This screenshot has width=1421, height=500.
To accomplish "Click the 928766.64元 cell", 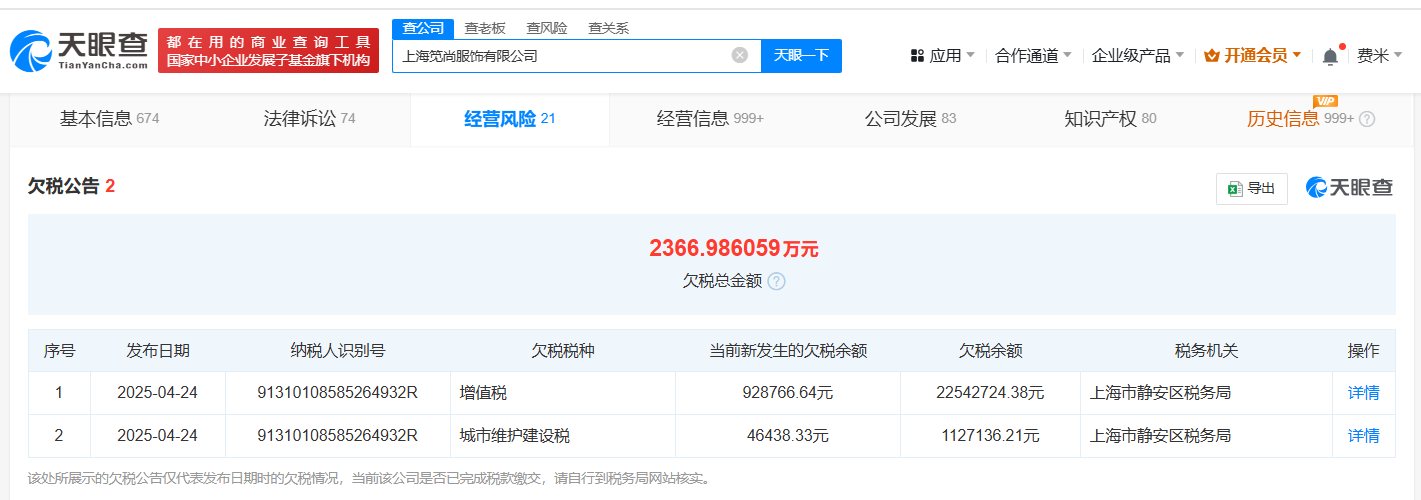I will point(788,393).
